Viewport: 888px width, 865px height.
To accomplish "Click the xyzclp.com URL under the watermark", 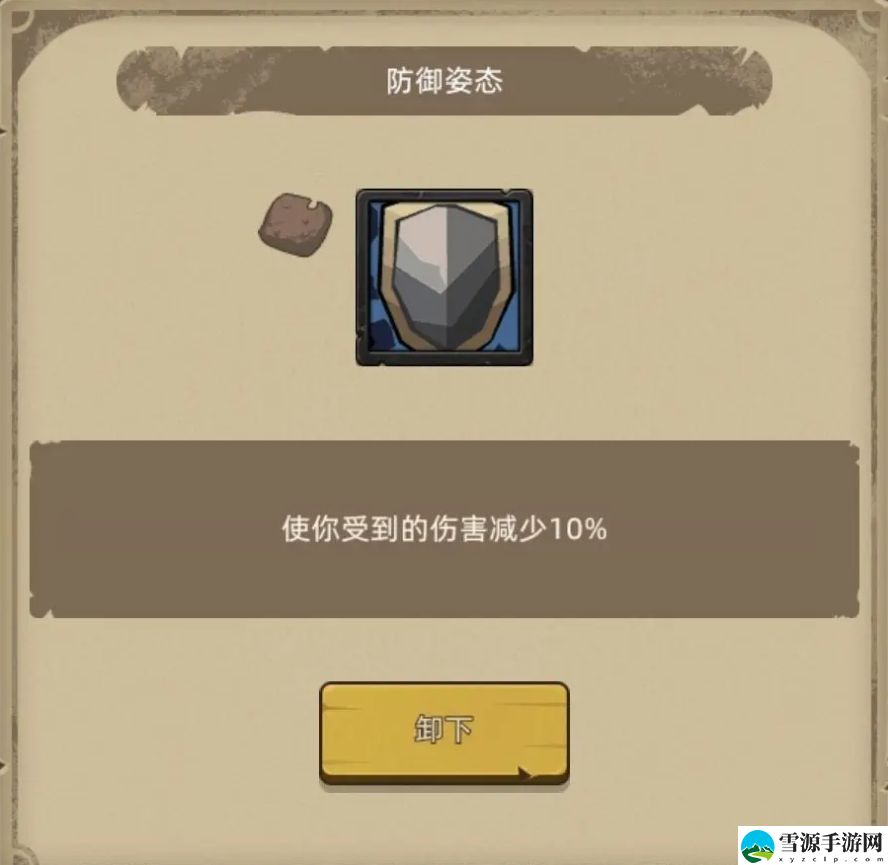I will pos(831,859).
